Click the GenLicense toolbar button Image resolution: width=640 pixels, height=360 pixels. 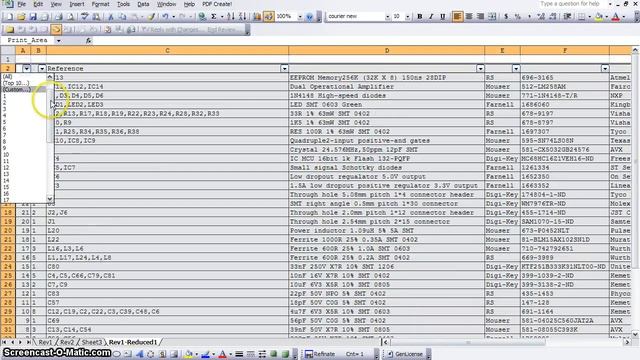click(405, 354)
